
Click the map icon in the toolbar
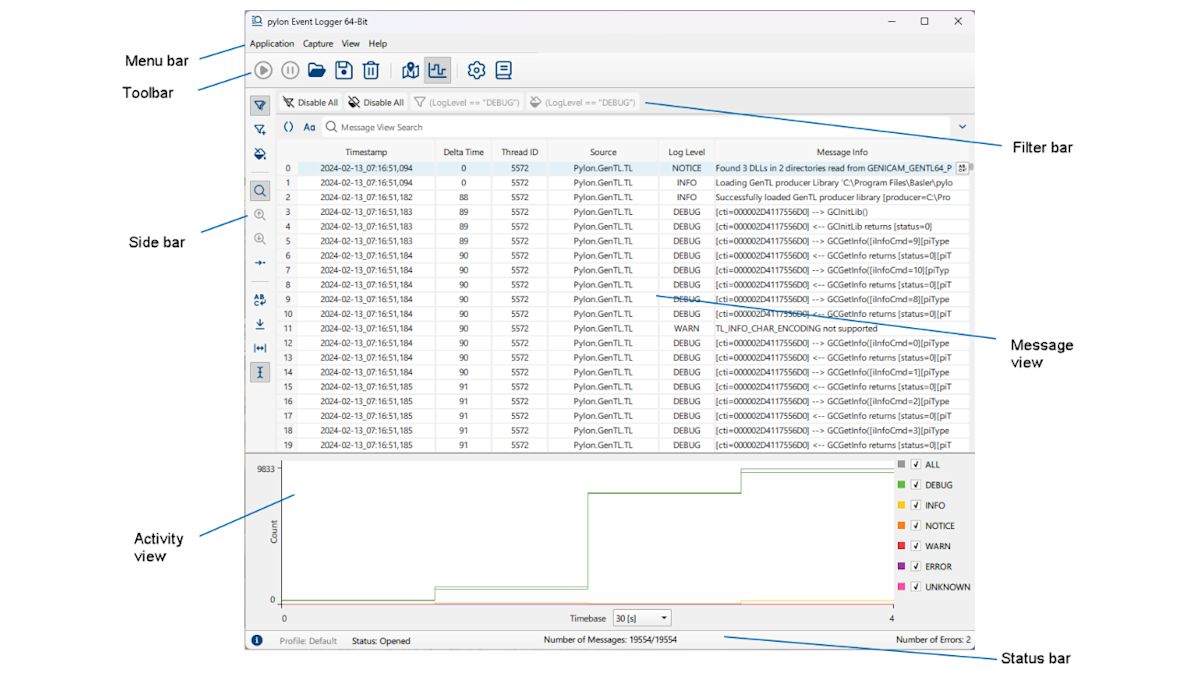(410, 70)
